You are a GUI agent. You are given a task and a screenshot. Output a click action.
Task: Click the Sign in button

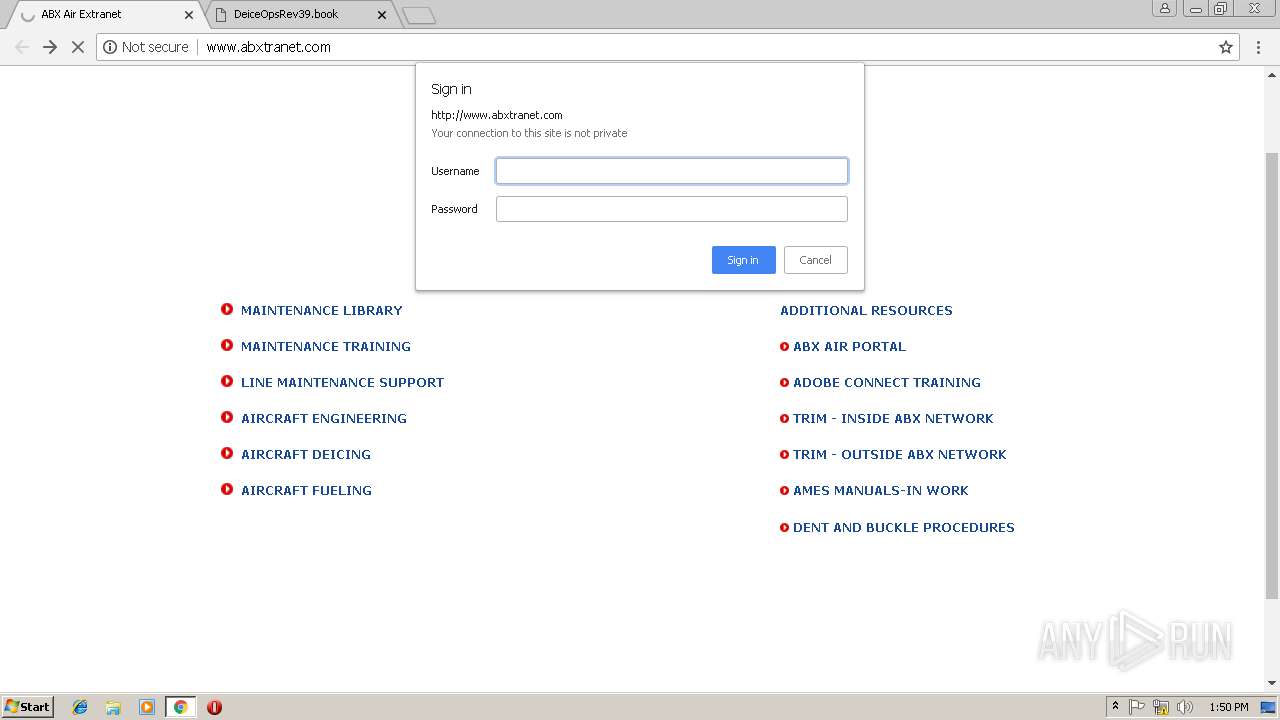743,260
